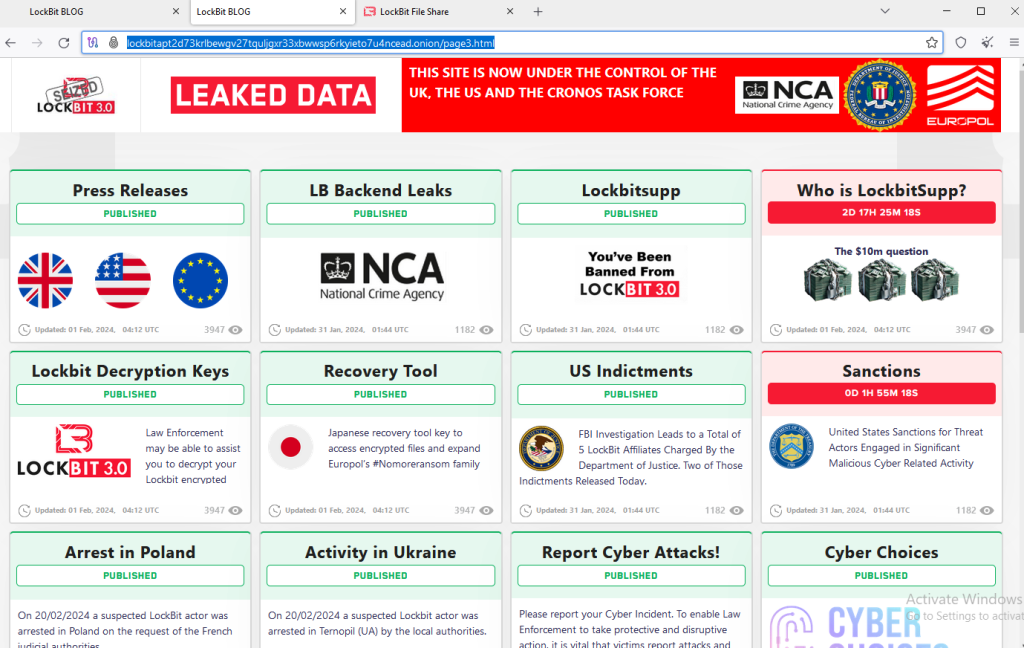Expand the list all tabs chevron
The image size is (1024, 648).
click(x=885, y=11)
